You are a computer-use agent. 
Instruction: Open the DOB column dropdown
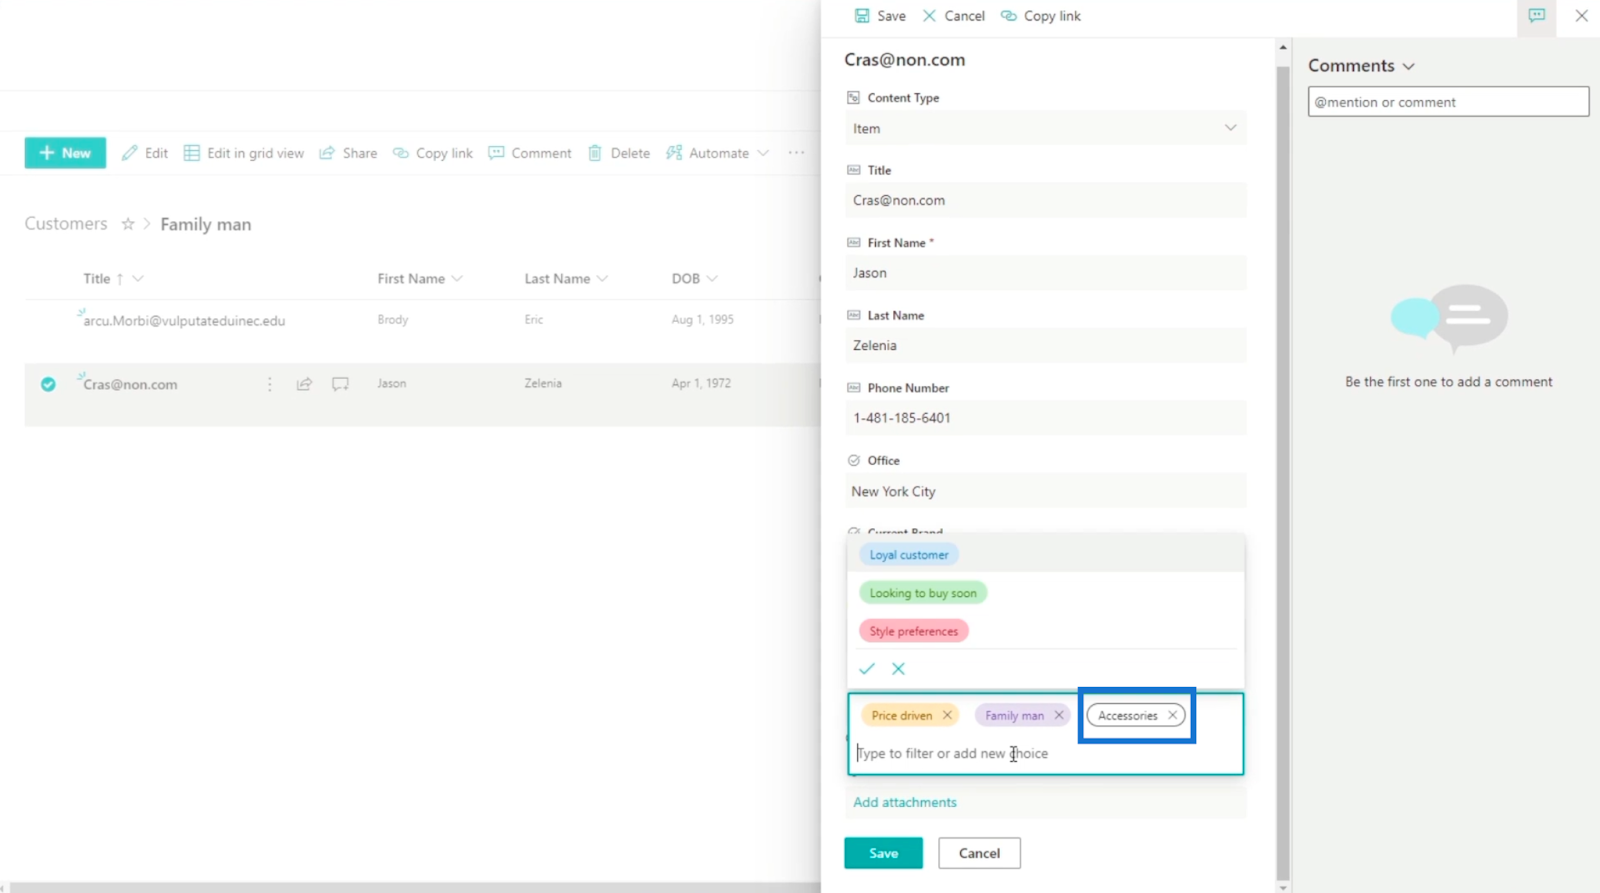694,279
